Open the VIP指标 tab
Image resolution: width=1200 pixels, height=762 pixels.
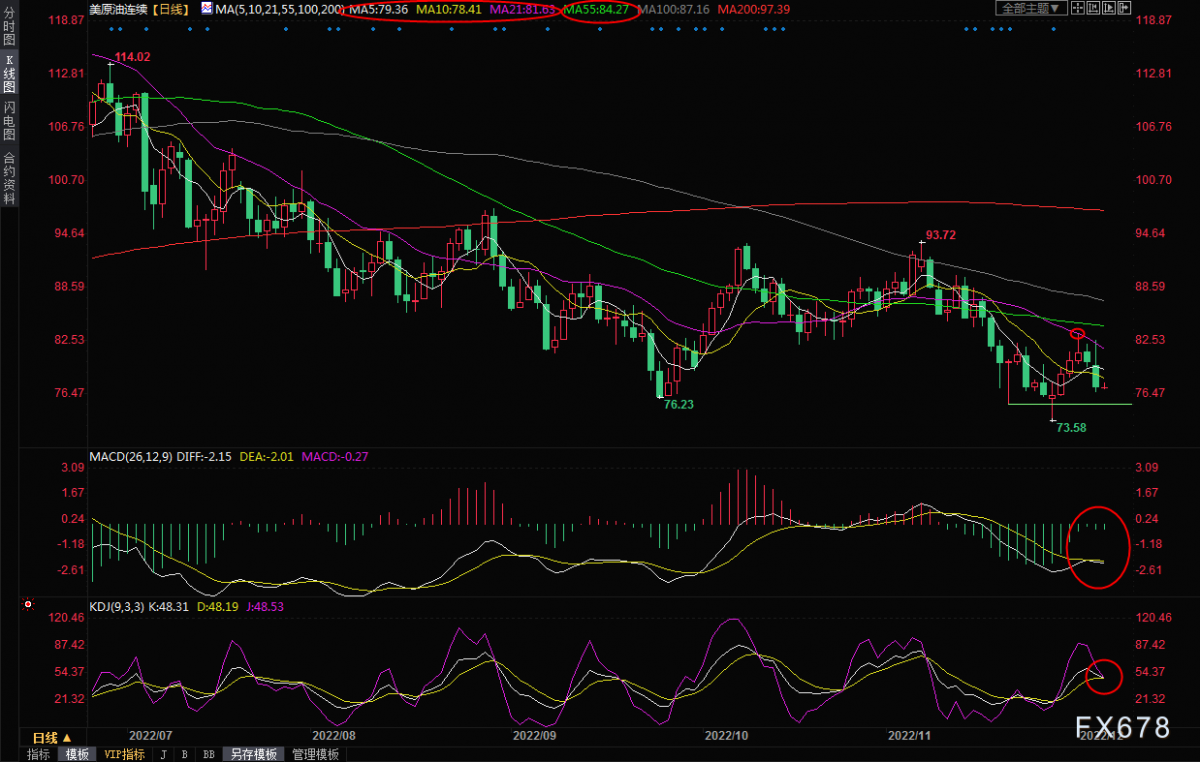(123, 754)
